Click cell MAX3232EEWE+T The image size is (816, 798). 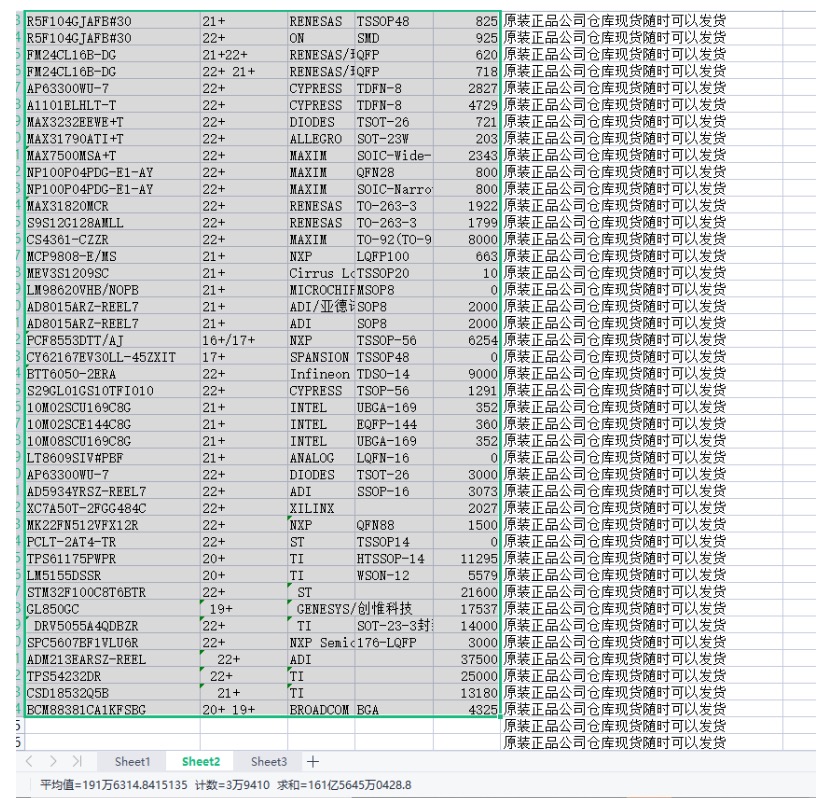point(112,122)
